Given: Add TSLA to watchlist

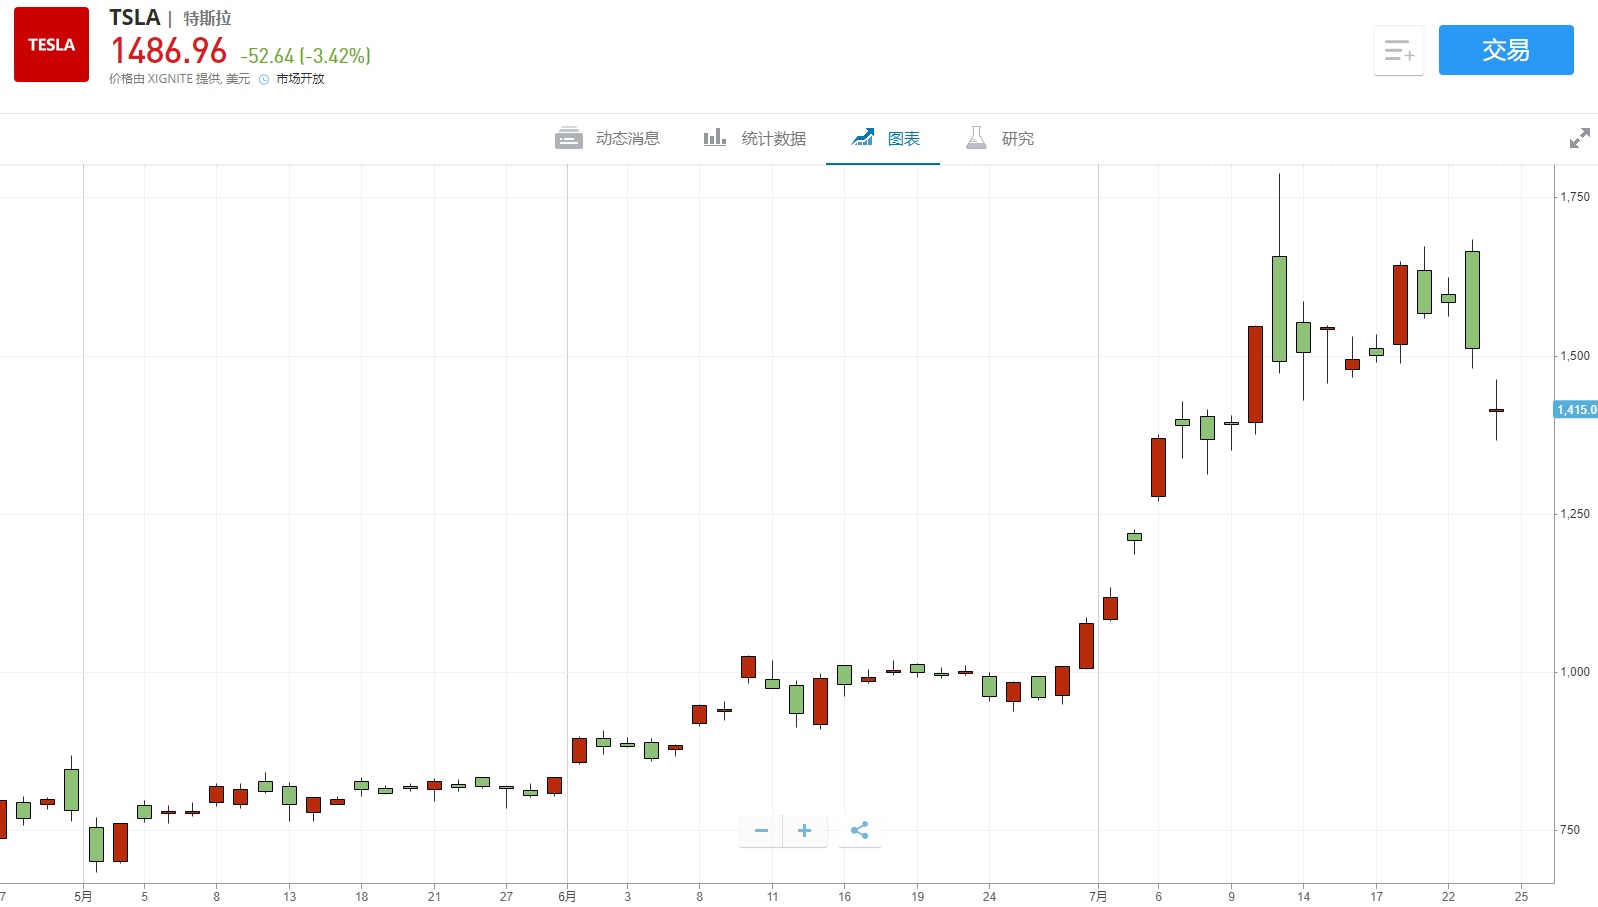Looking at the screenshot, I should [1398, 50].
